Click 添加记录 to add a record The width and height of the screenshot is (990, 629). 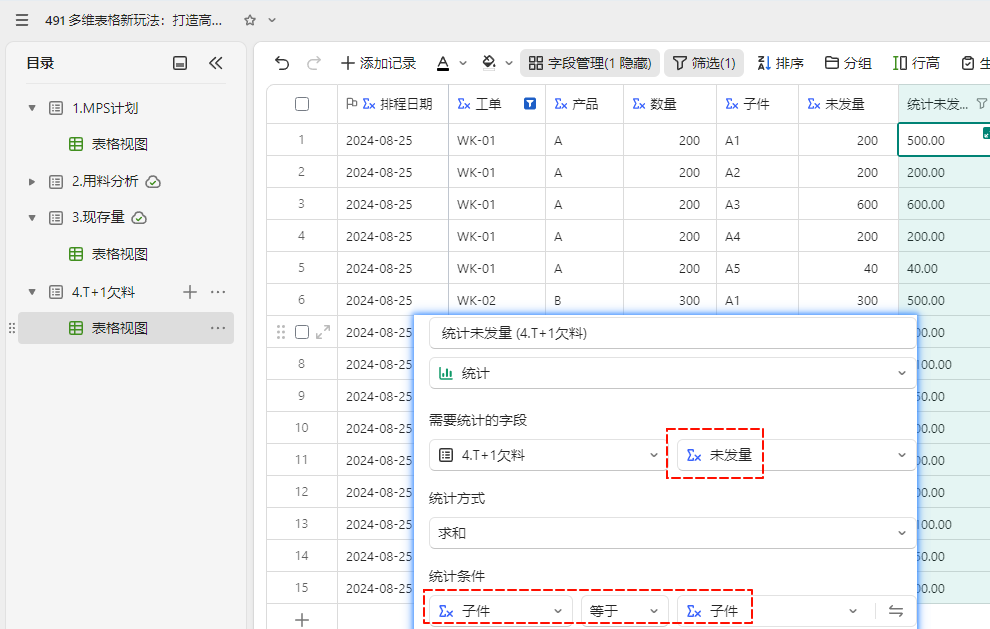379,63
